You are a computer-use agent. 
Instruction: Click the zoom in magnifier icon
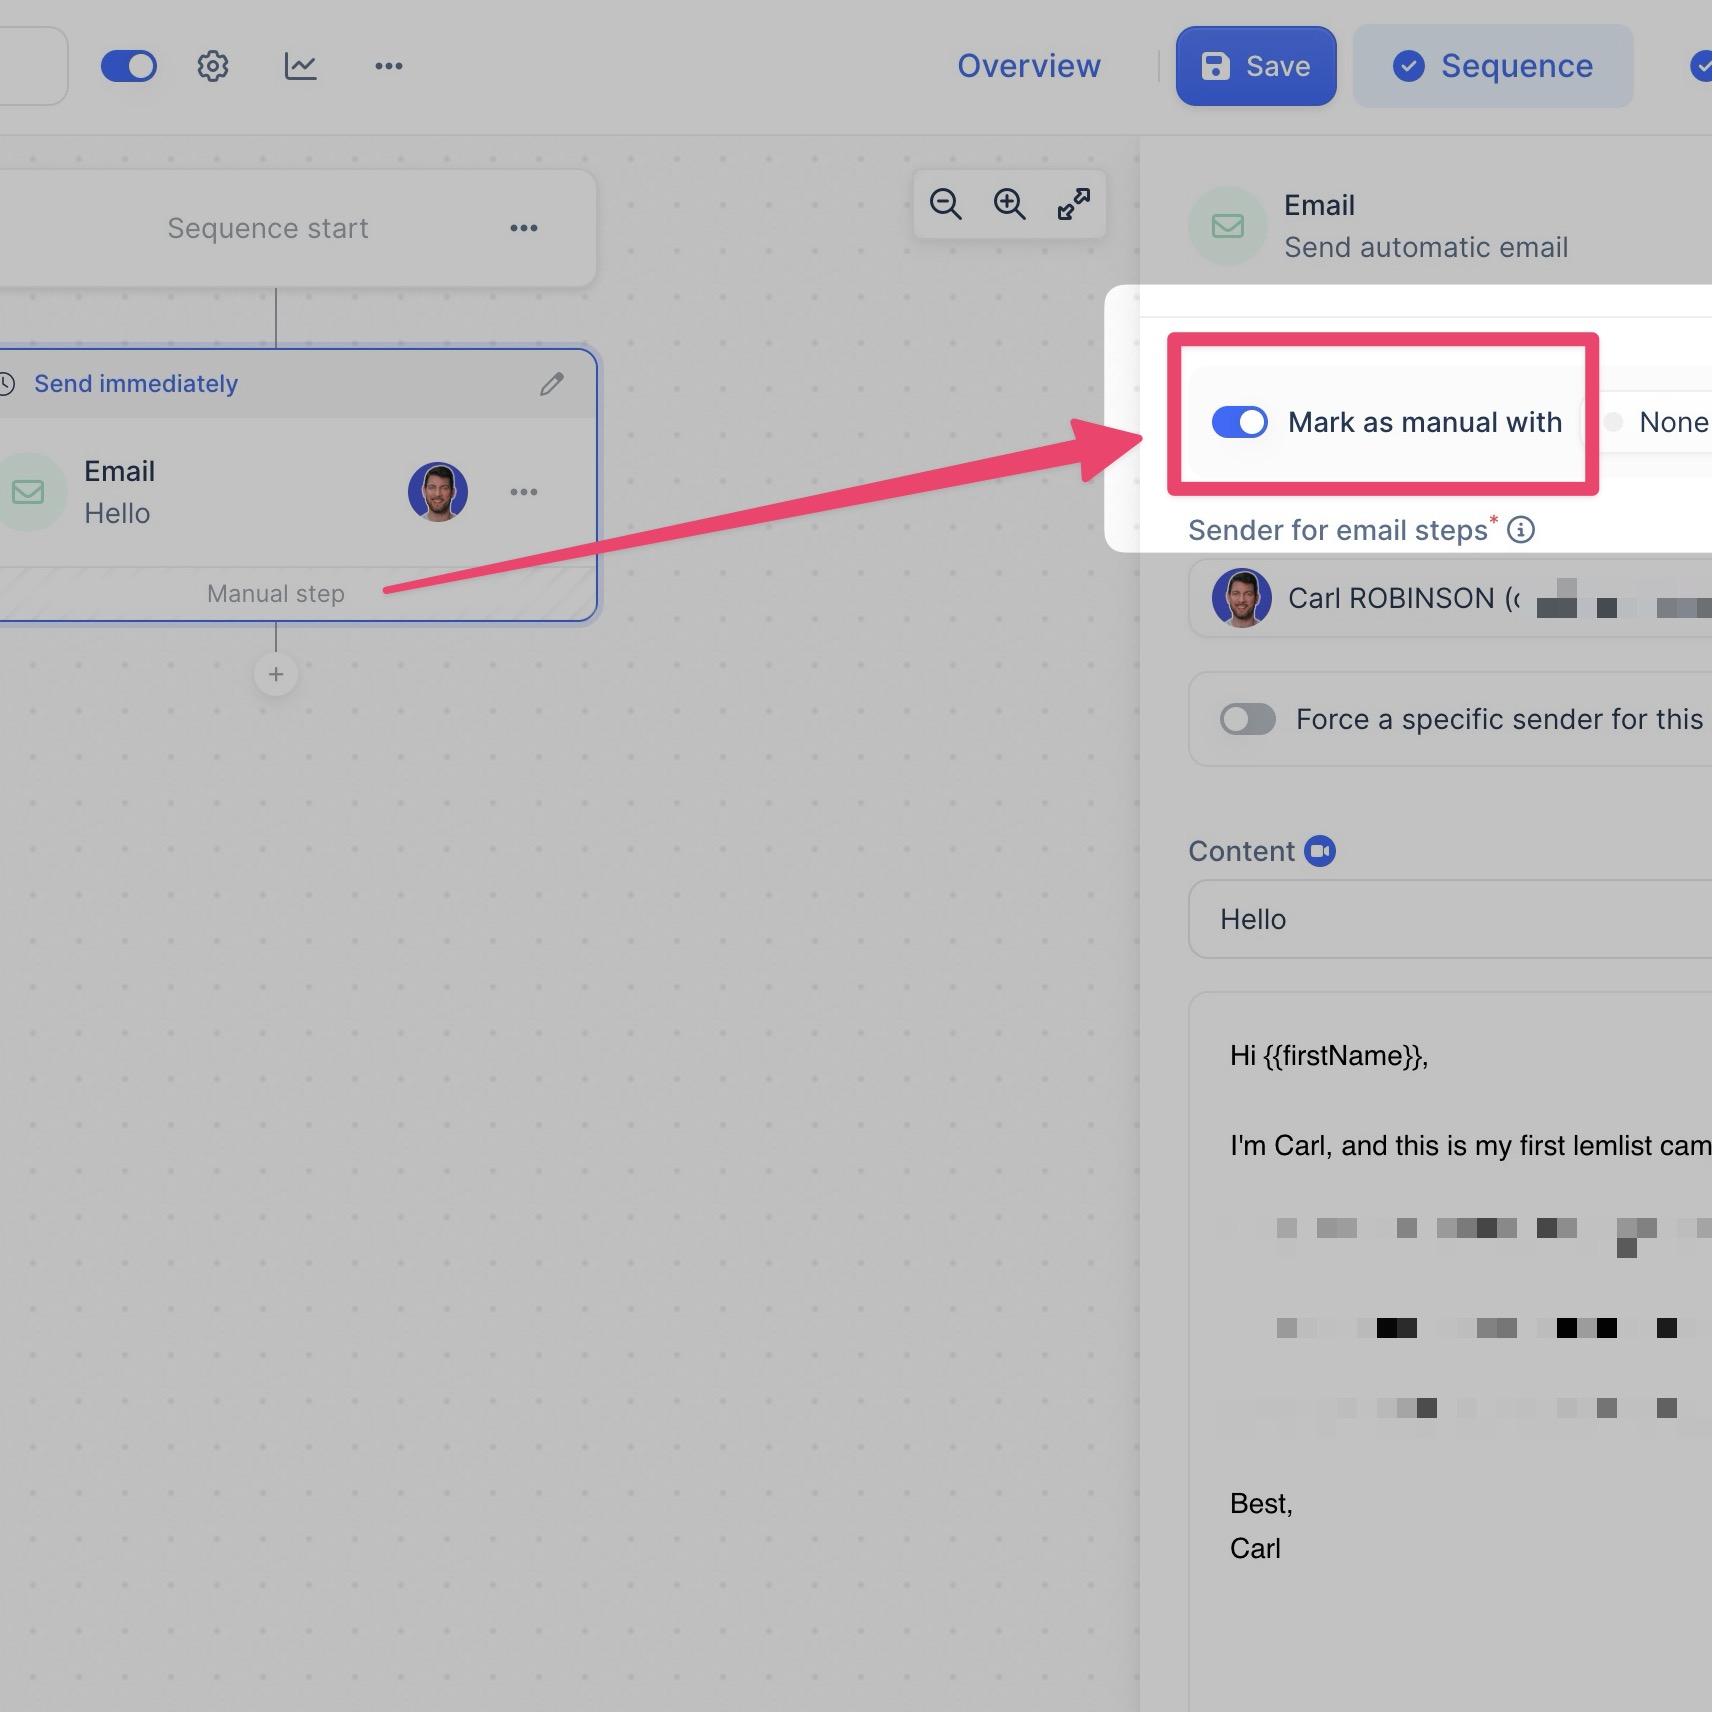click(x=1009, y=204)
